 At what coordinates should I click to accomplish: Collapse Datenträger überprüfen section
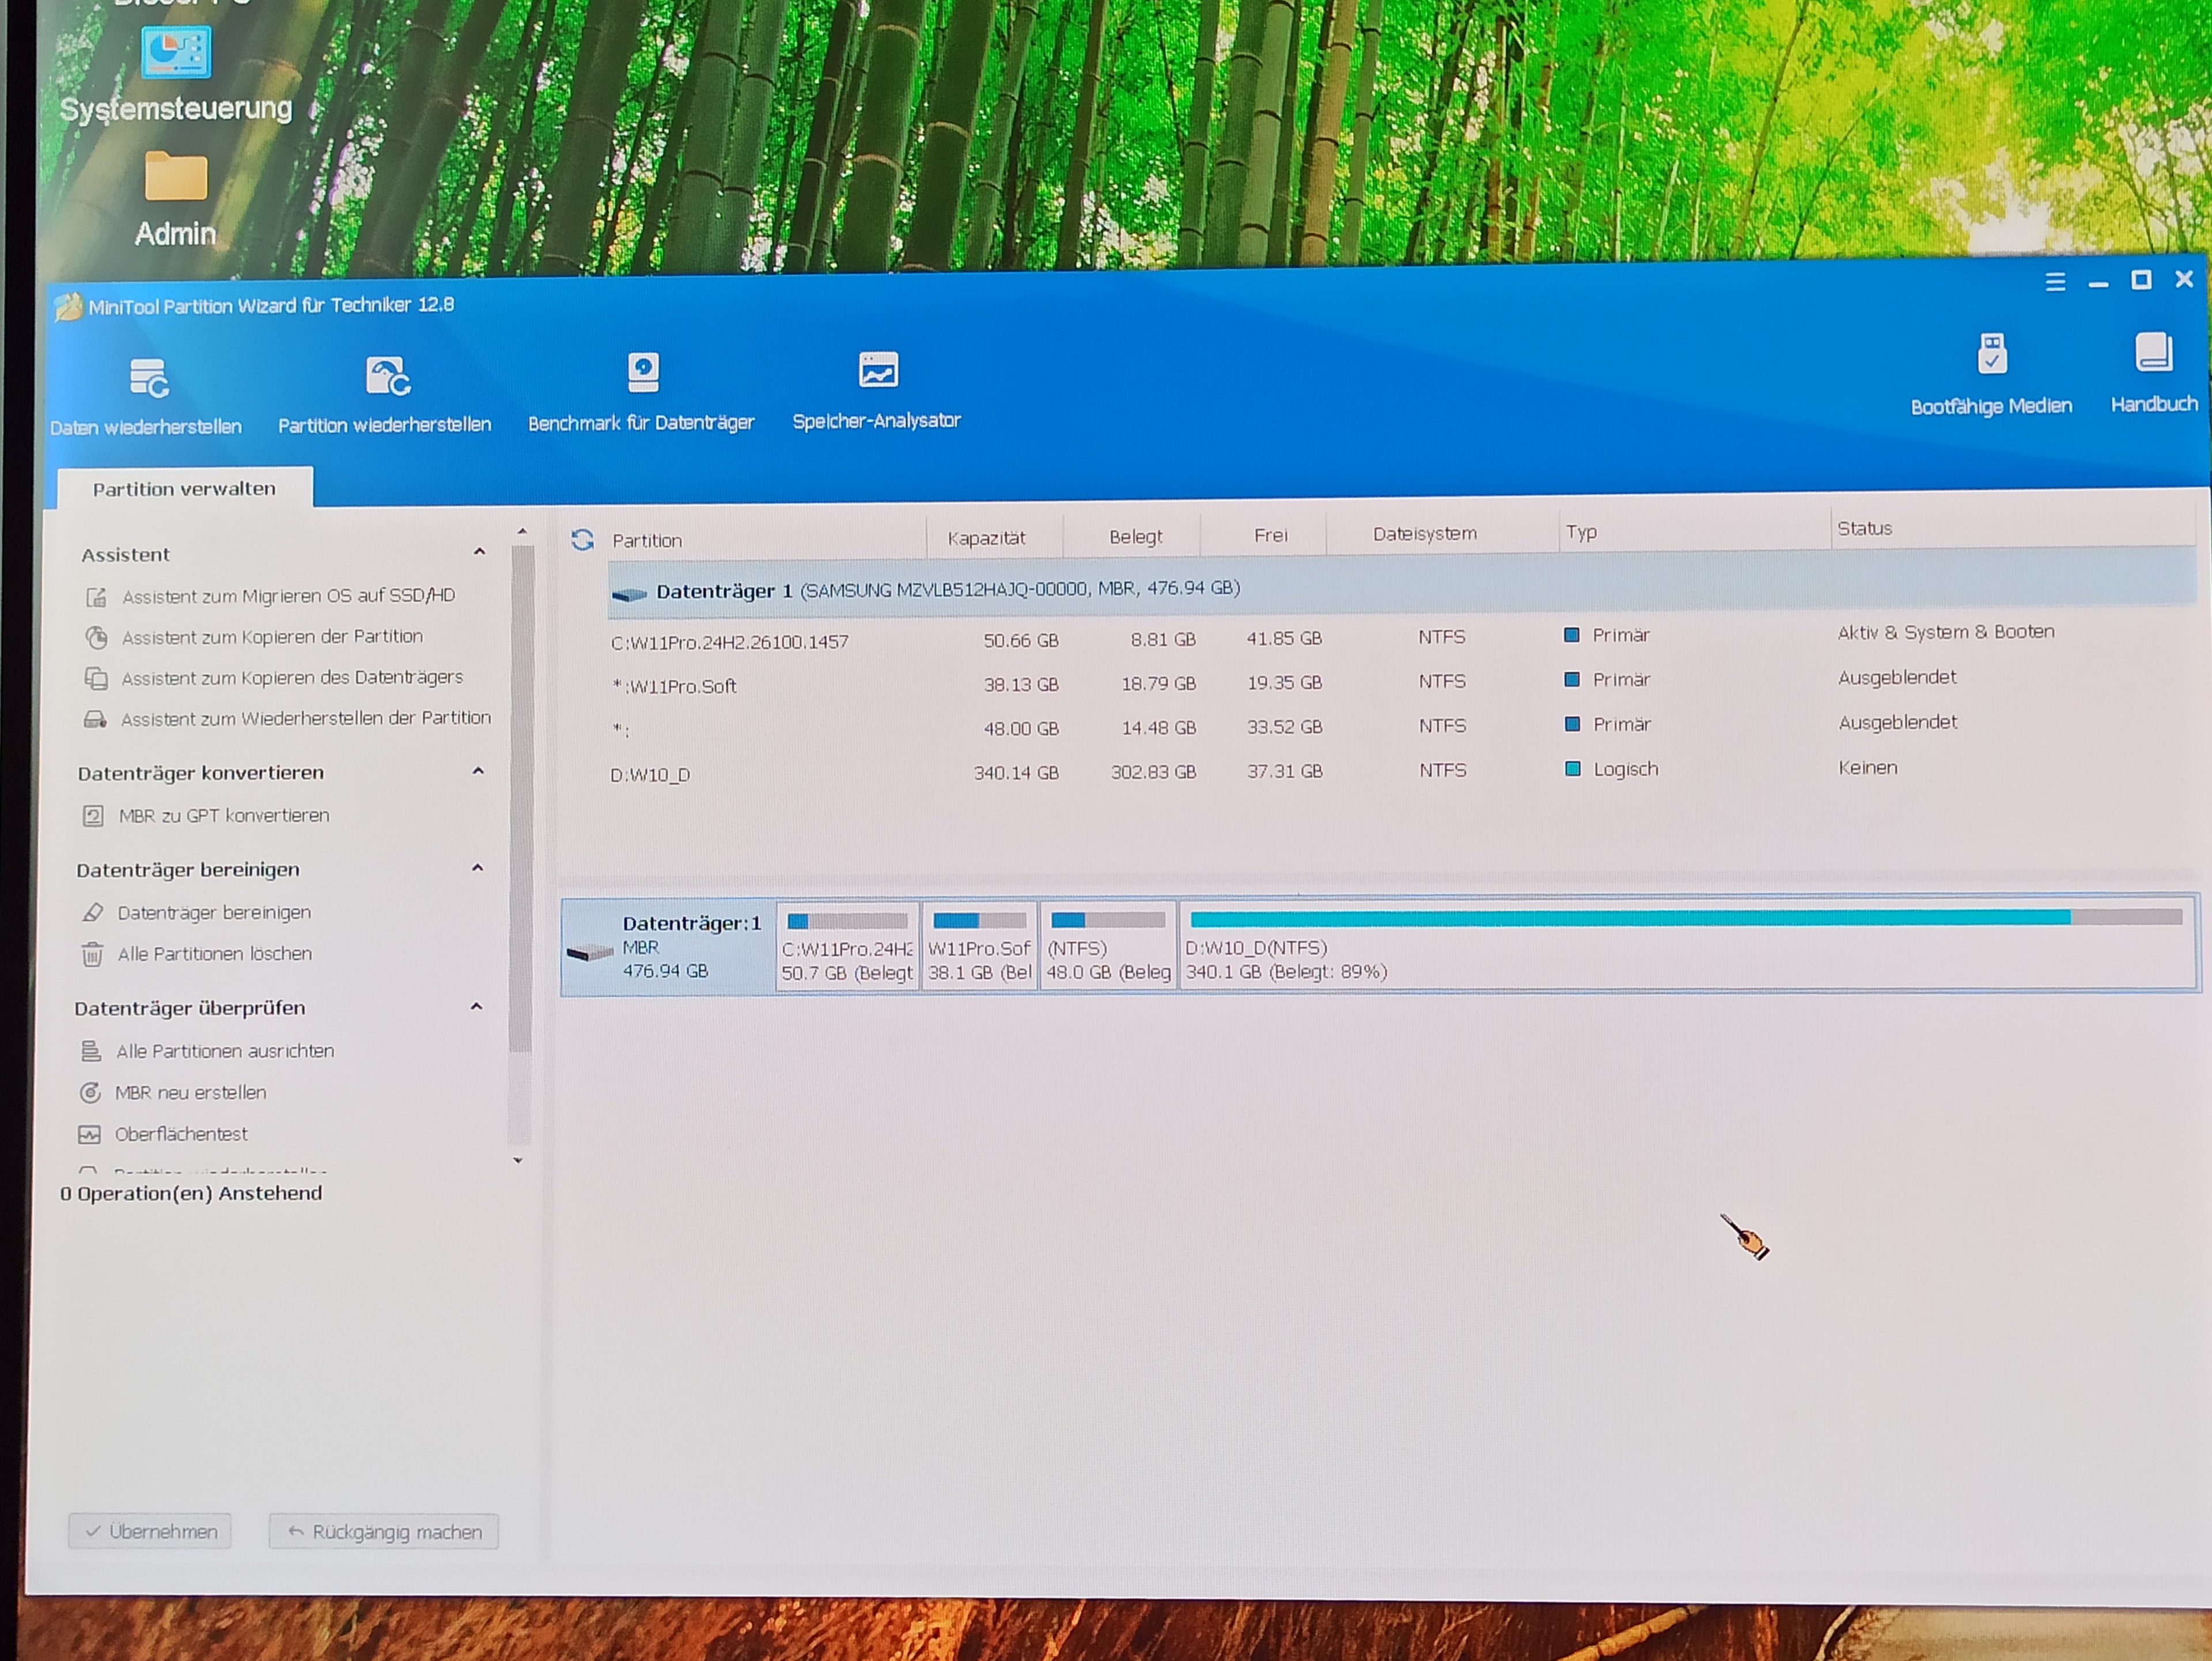[476, 1007]
